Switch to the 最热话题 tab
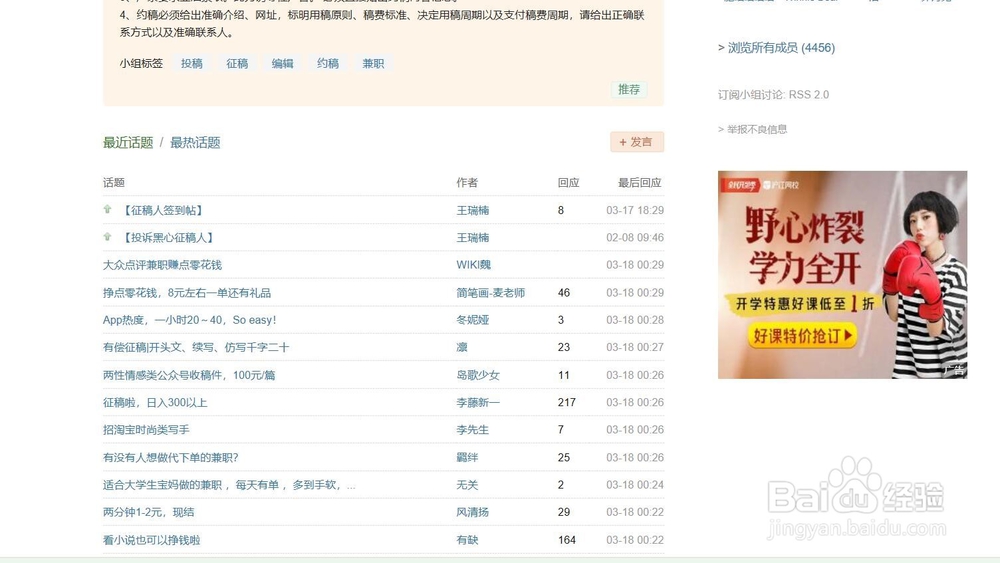The width and height of the screenshot is (1000, 563). coord(195,142)
